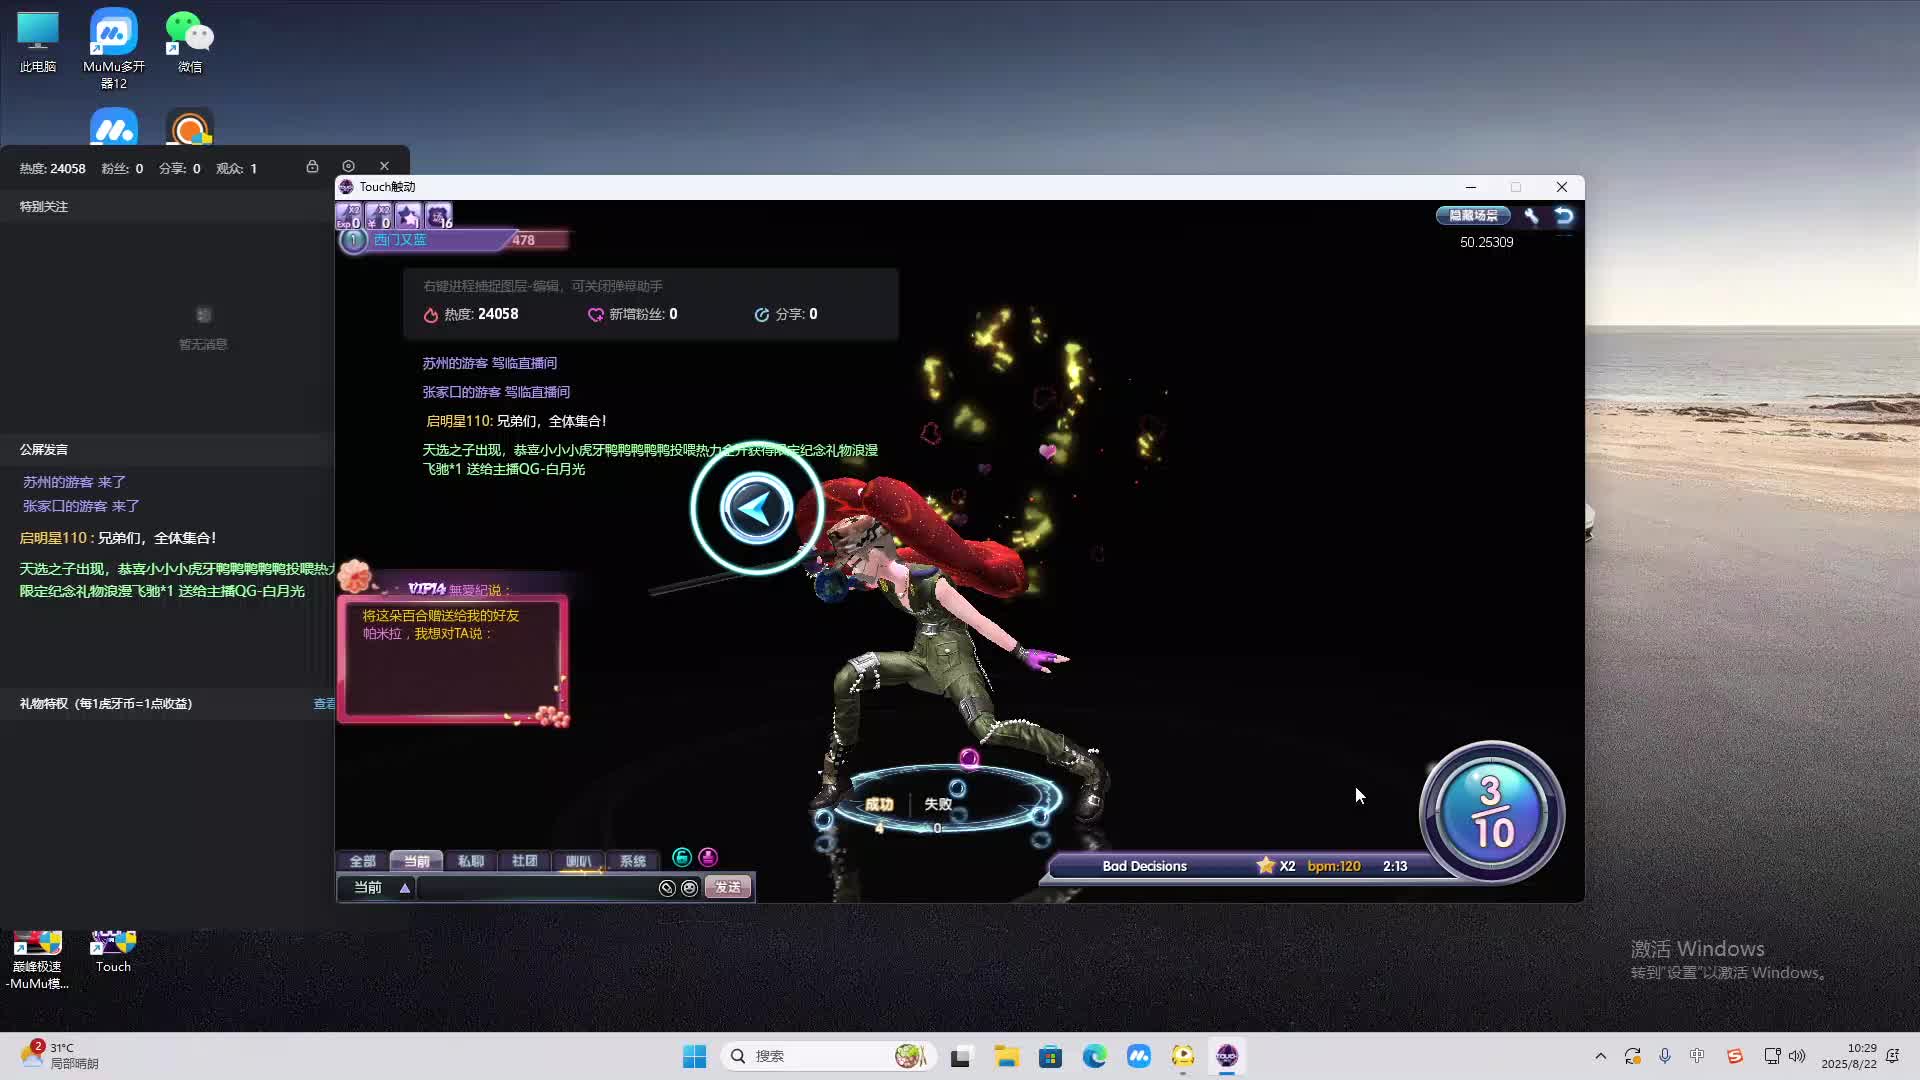The image size is (1920, 1080).
Task: Open the emoji smiley picker in chat
Action: click(x=690, y=888)
